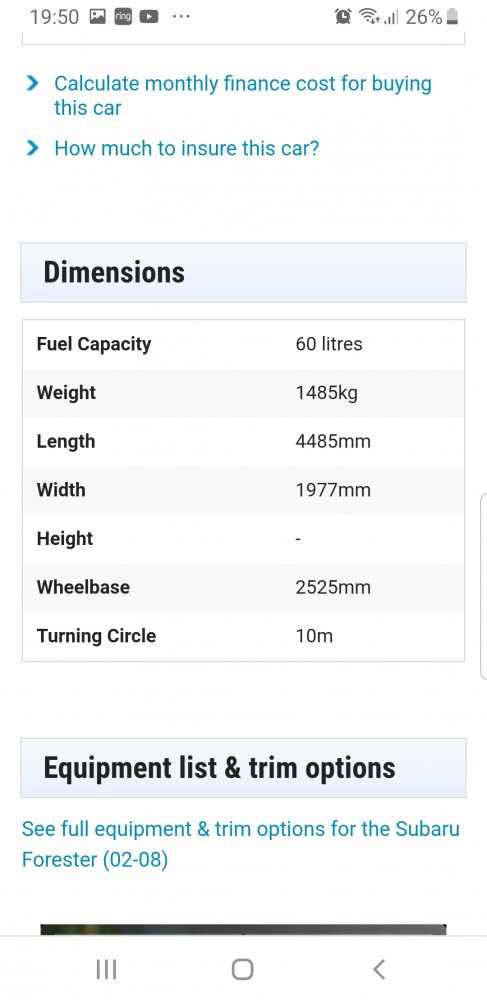Tap Equipment list & trim options header
The image size is (487, 1000).
[x=243, y=768]
